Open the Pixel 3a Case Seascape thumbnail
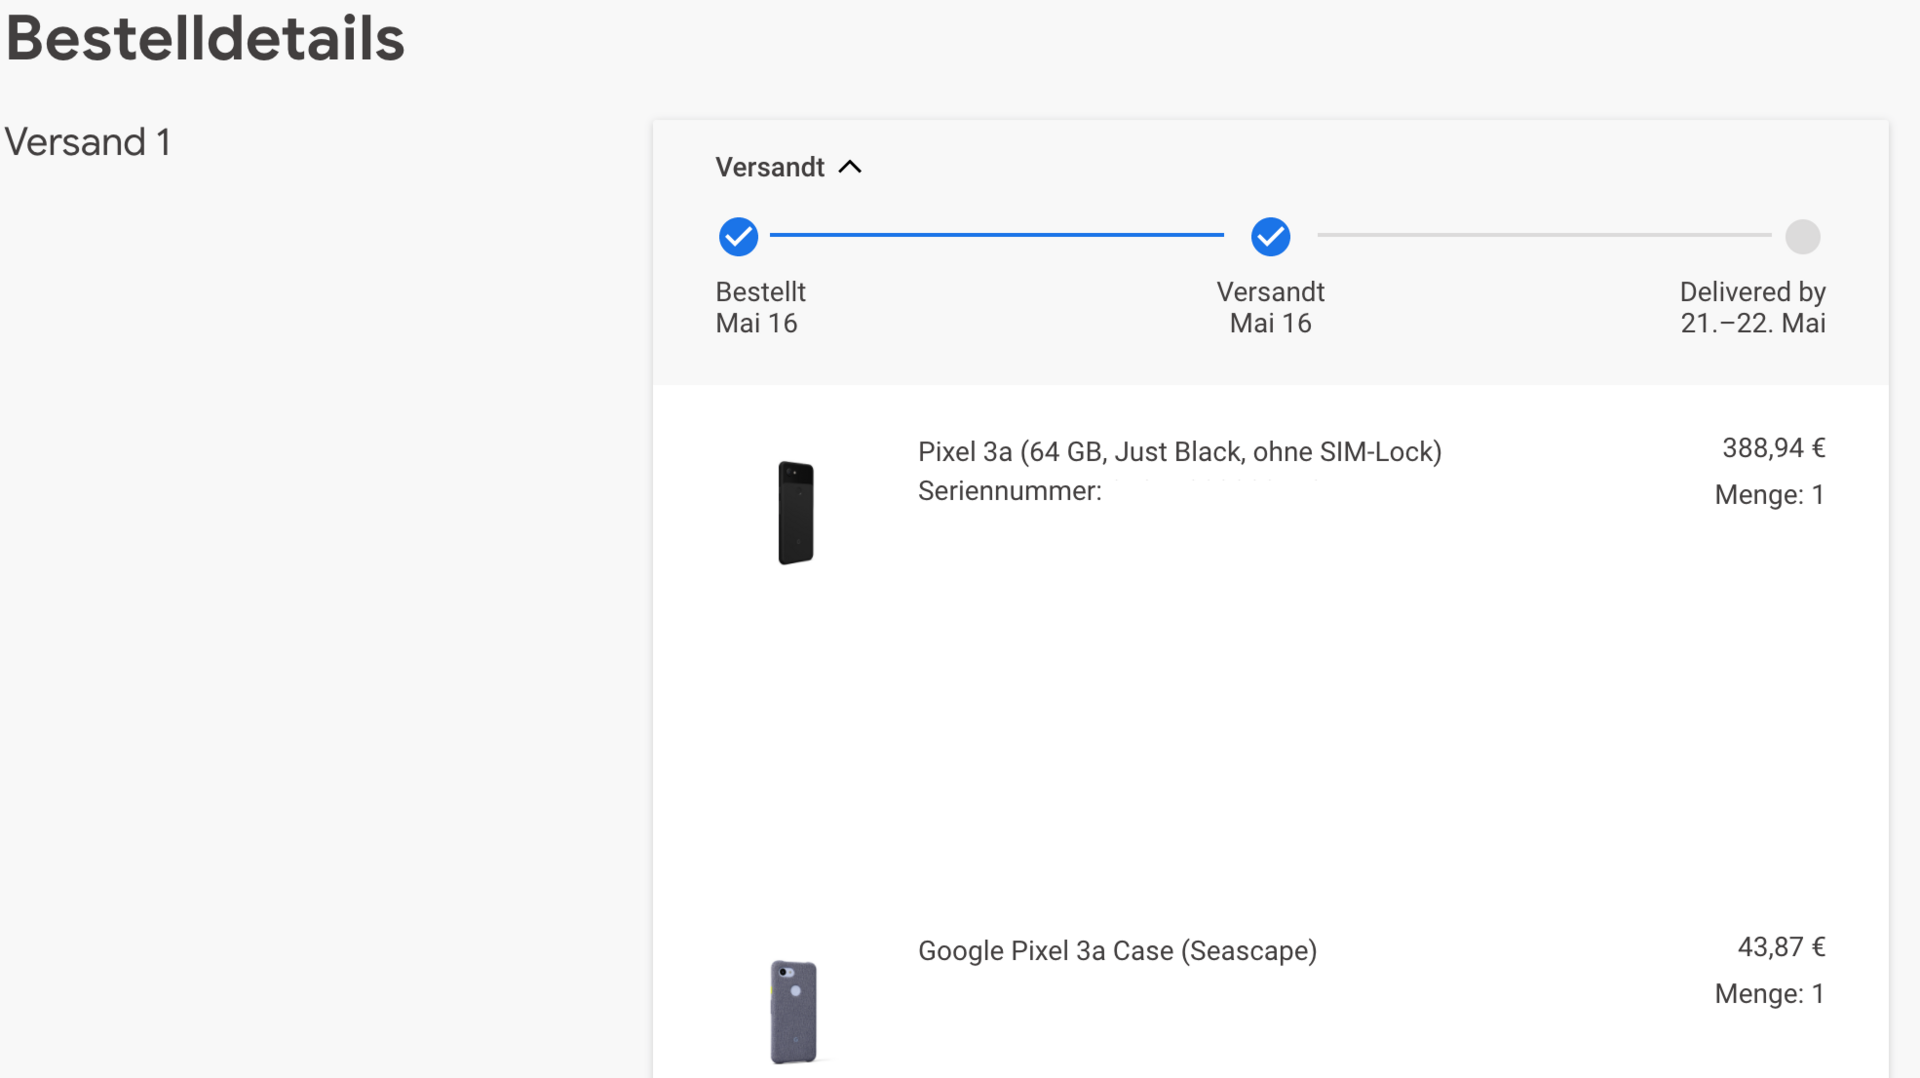This screenshot has width=1920, height=1078. (794, 1011)
